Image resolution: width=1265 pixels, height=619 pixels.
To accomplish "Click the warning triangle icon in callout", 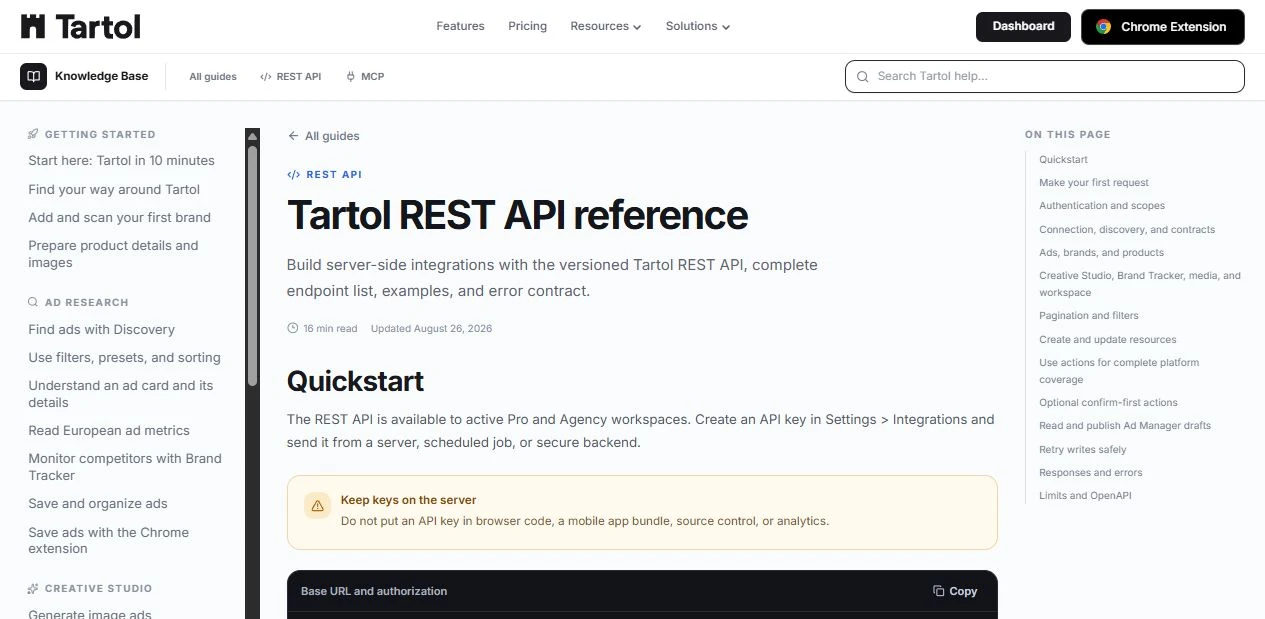I will point(317,505).
